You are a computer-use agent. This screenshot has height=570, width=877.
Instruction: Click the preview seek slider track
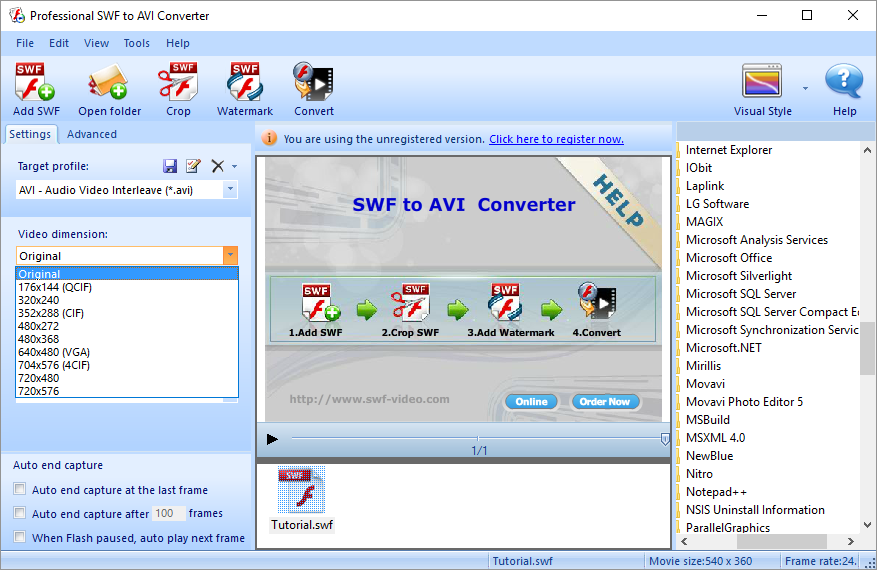[477, 438]
